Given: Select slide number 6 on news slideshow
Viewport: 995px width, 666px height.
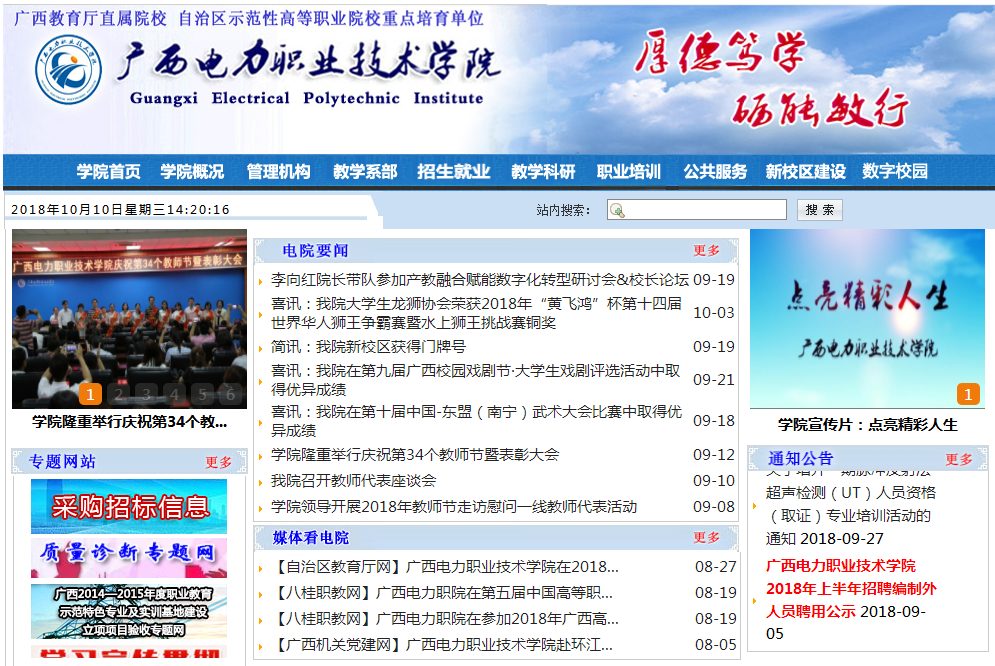Looking at the screenshot, I should [x=230, y=395].
